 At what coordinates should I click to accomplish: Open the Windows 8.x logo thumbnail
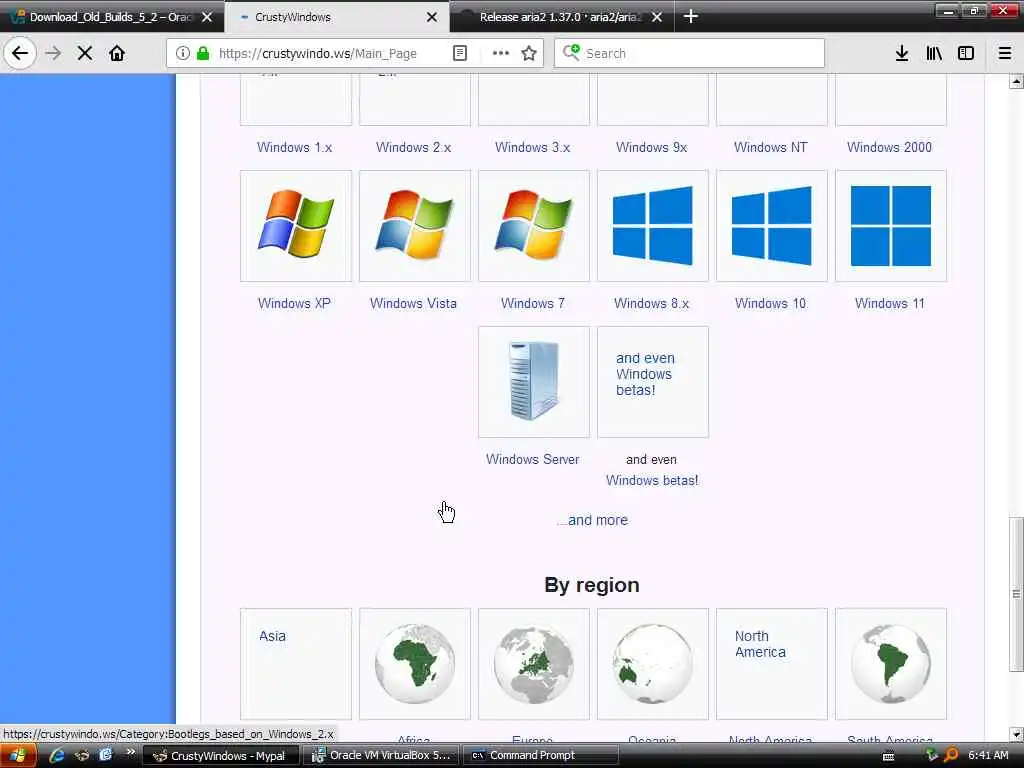click(652, 226)
